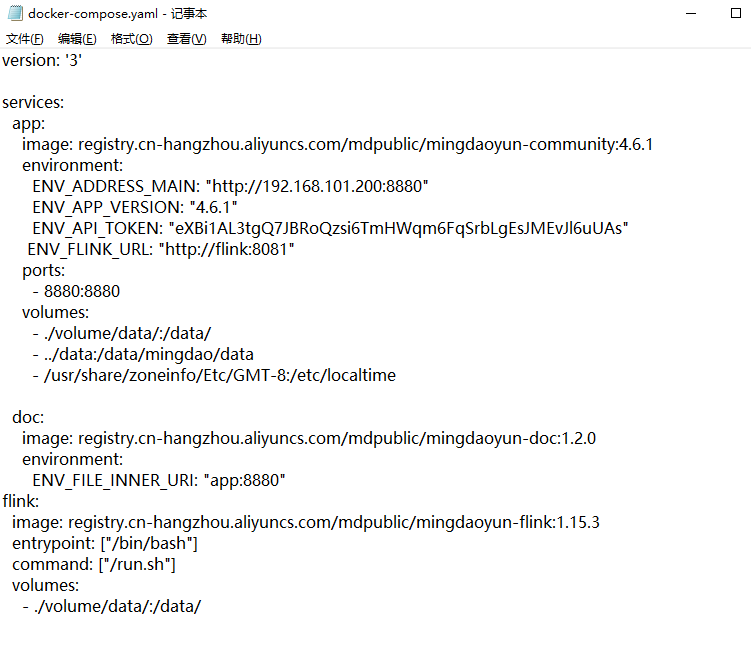
Task: Open the 文件(F) menu
Action: coord(24,39)
